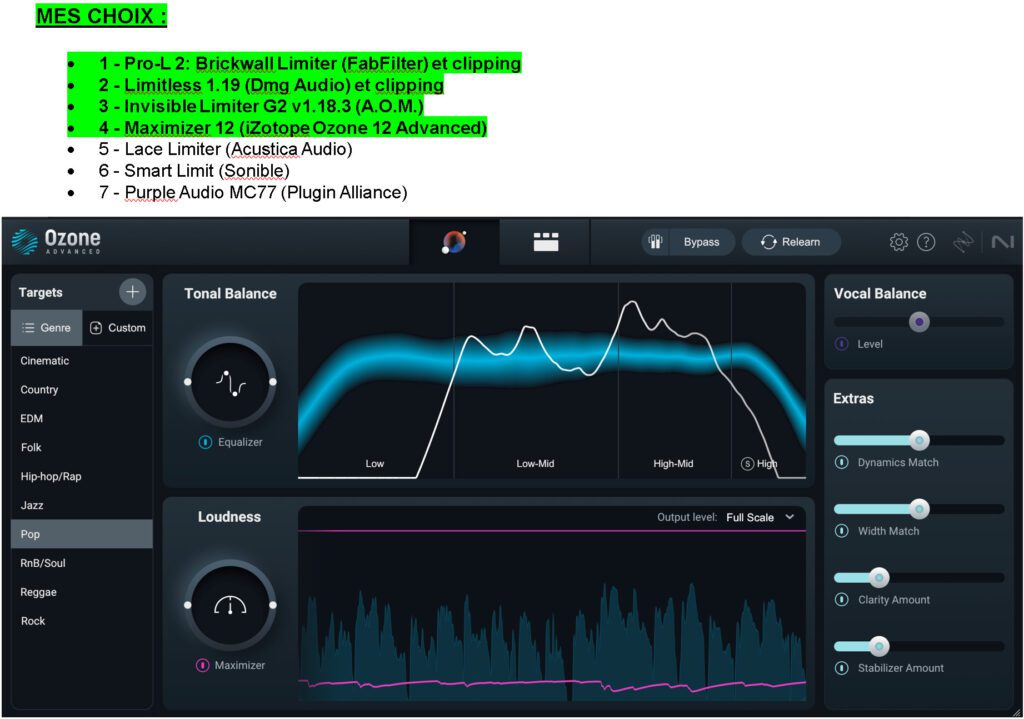Click the iZotope logo icon
Screen dimensions: 1024x719
point(964,242)
